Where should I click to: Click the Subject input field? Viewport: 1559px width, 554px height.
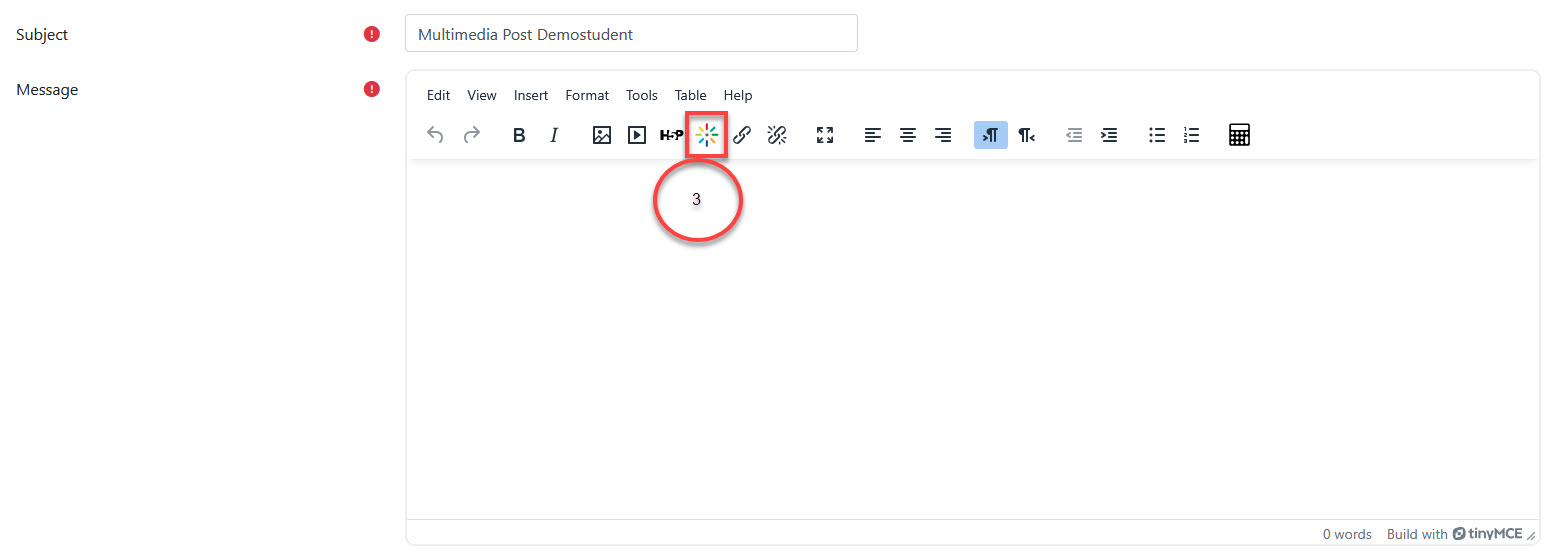pos(631,34)
